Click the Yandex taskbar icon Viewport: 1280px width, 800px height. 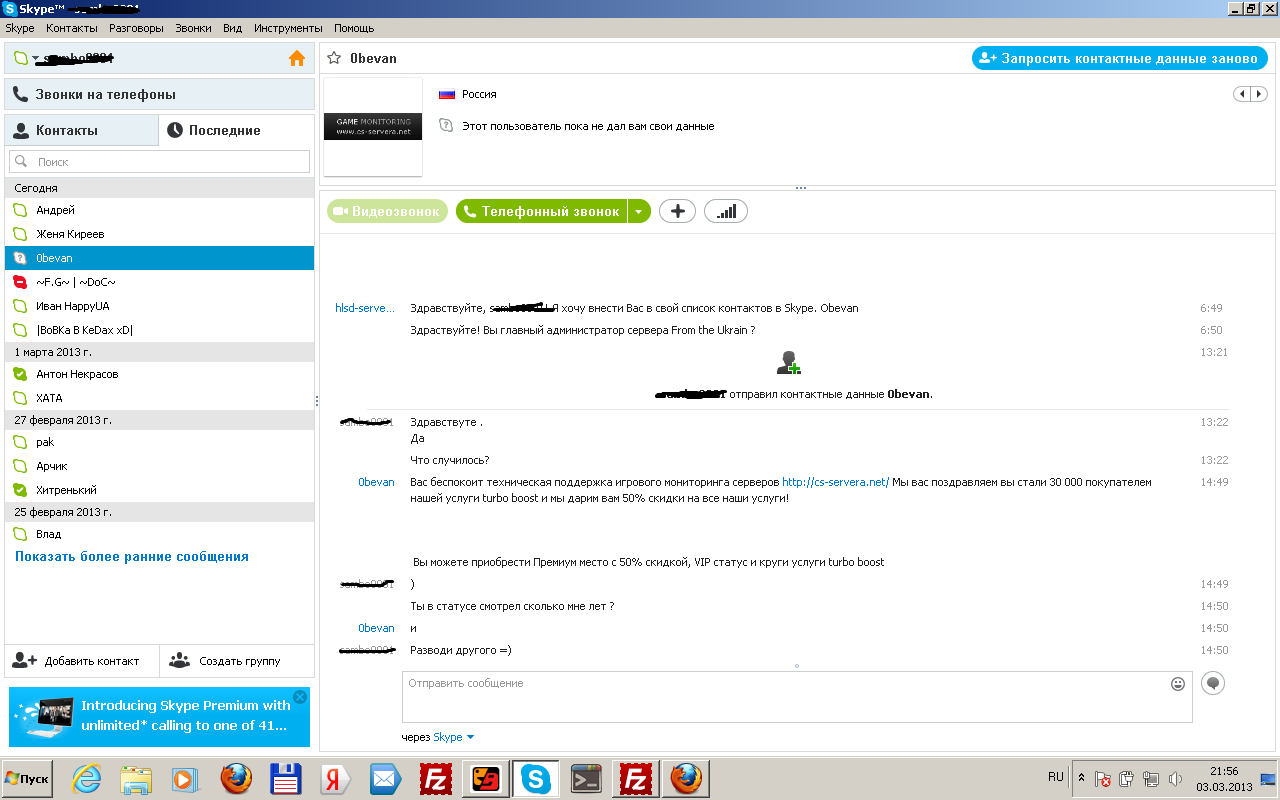(x=334, y=778)
